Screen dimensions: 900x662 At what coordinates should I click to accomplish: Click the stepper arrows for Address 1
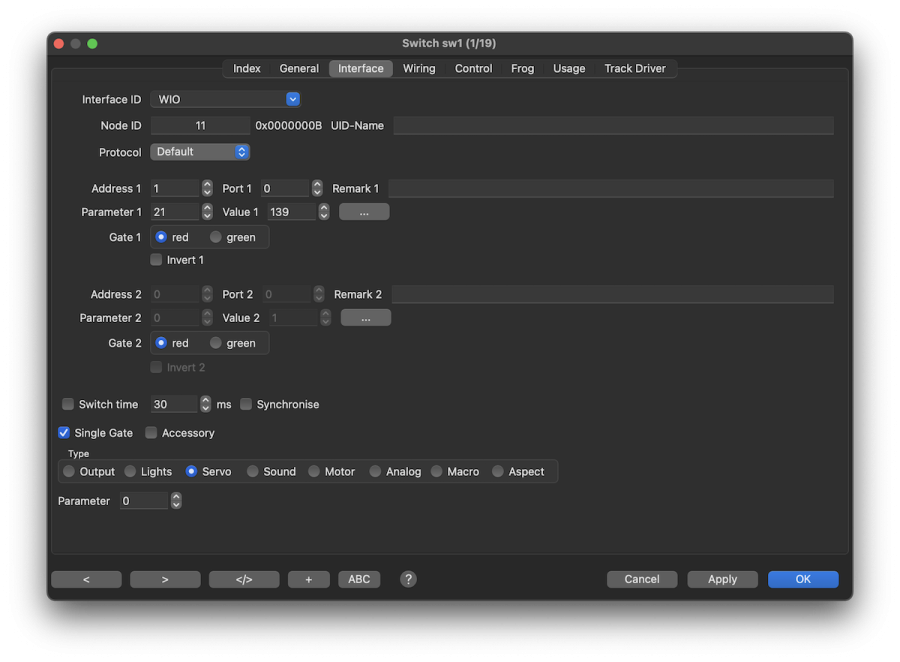tap(207, 188)
